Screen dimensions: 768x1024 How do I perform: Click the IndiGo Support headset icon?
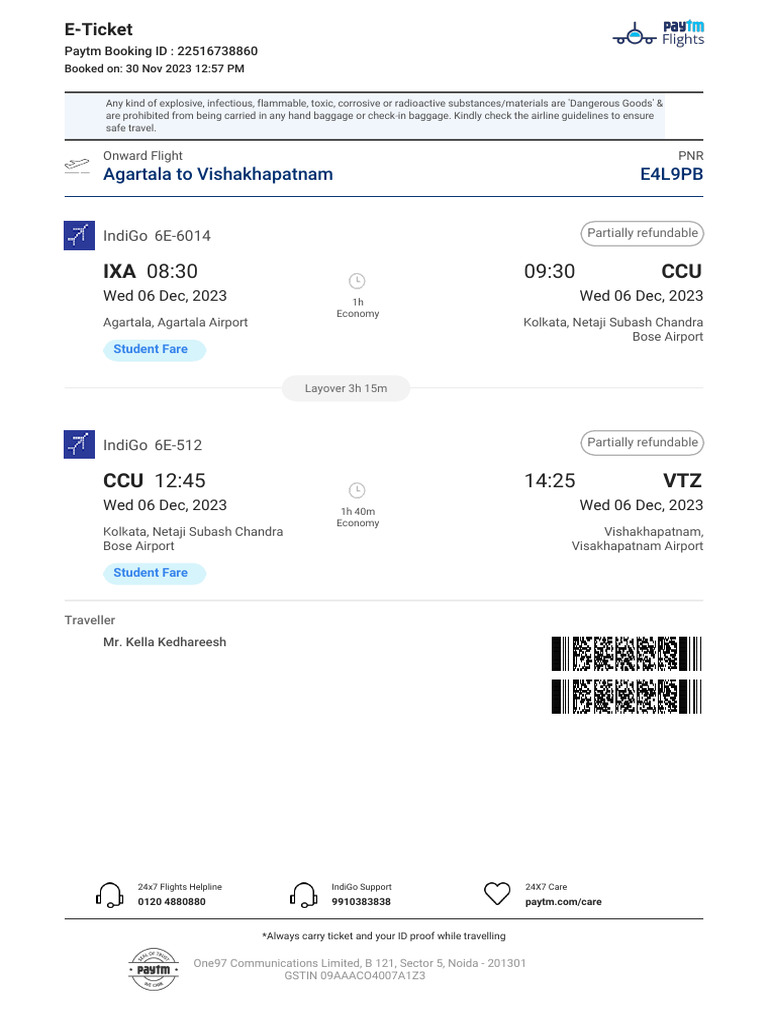303,894
